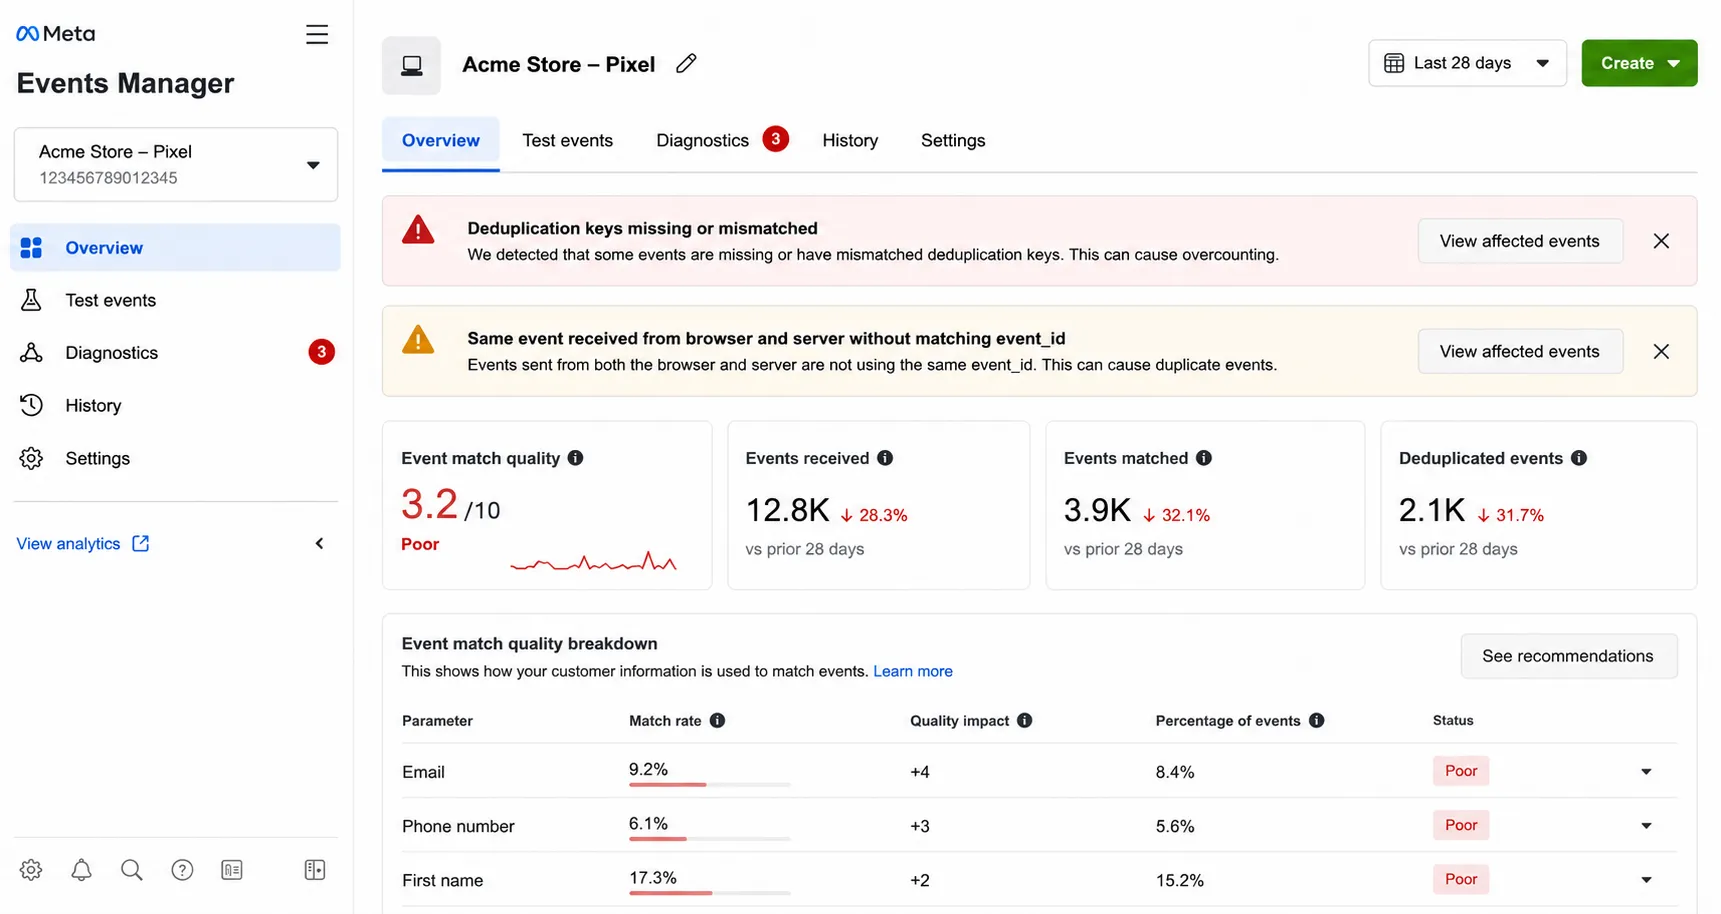Click the Poor status badge for Email
The width and height of the screenshot is (1721, 914).
click(x=1461, y=771)
